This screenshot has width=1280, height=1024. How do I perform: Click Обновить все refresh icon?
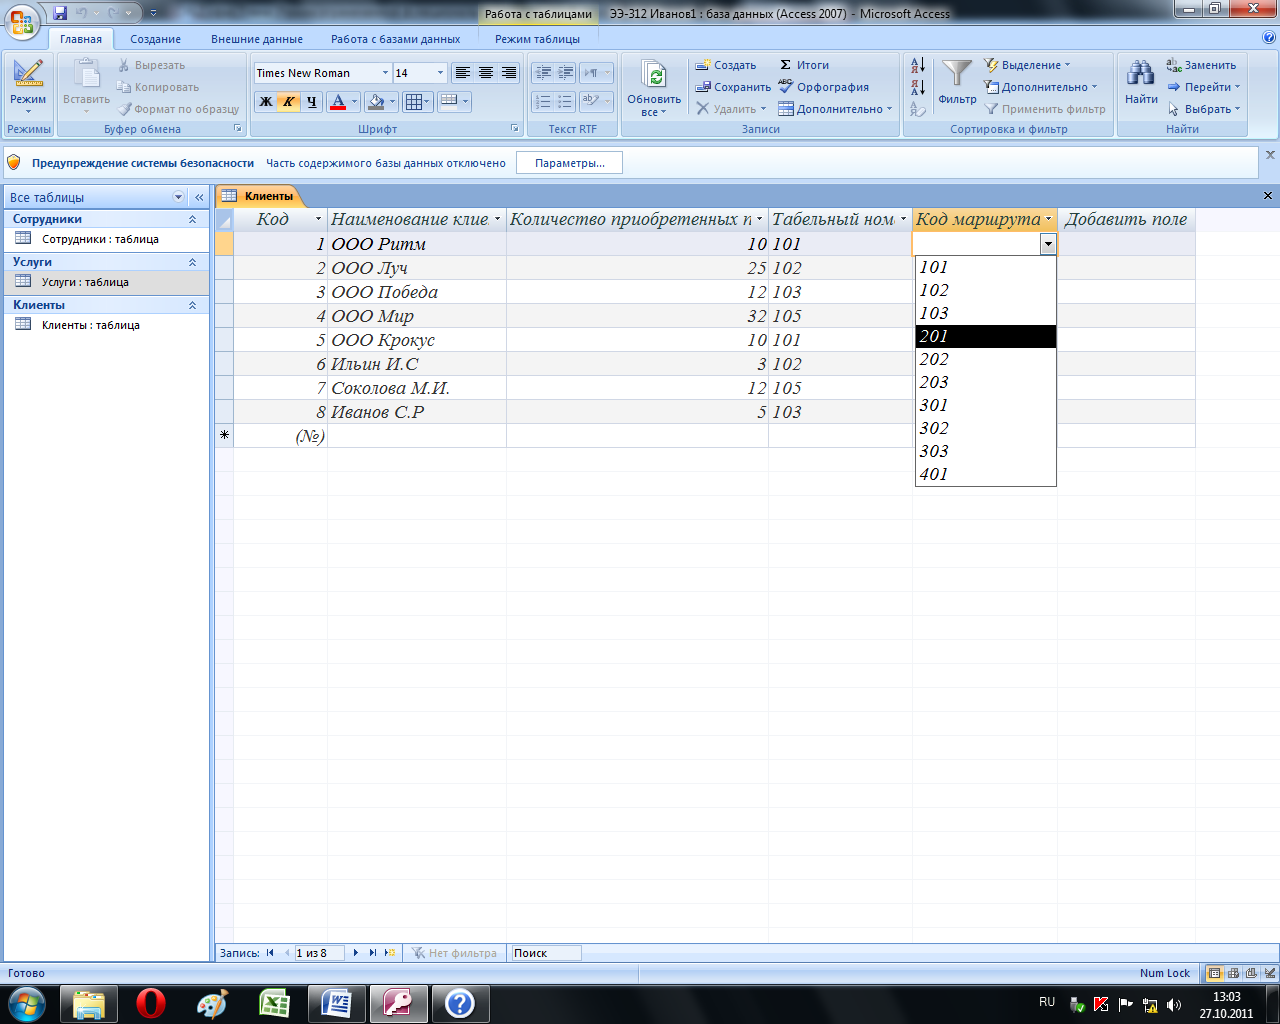[x=654, y=88]
